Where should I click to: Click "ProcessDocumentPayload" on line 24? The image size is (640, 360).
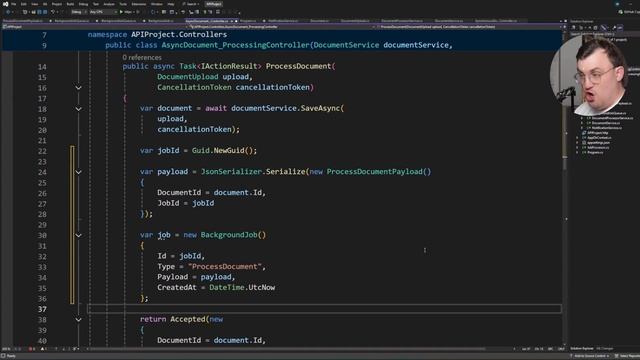click(374, 171)
